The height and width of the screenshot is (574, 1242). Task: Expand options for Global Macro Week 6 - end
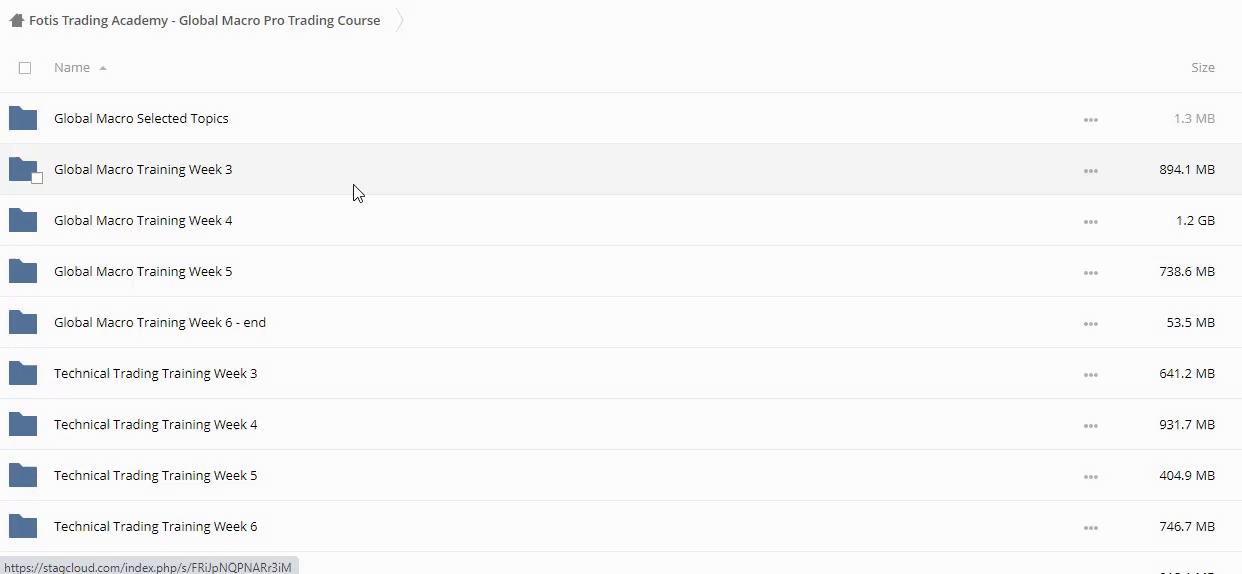click(x=1090, y=324)
